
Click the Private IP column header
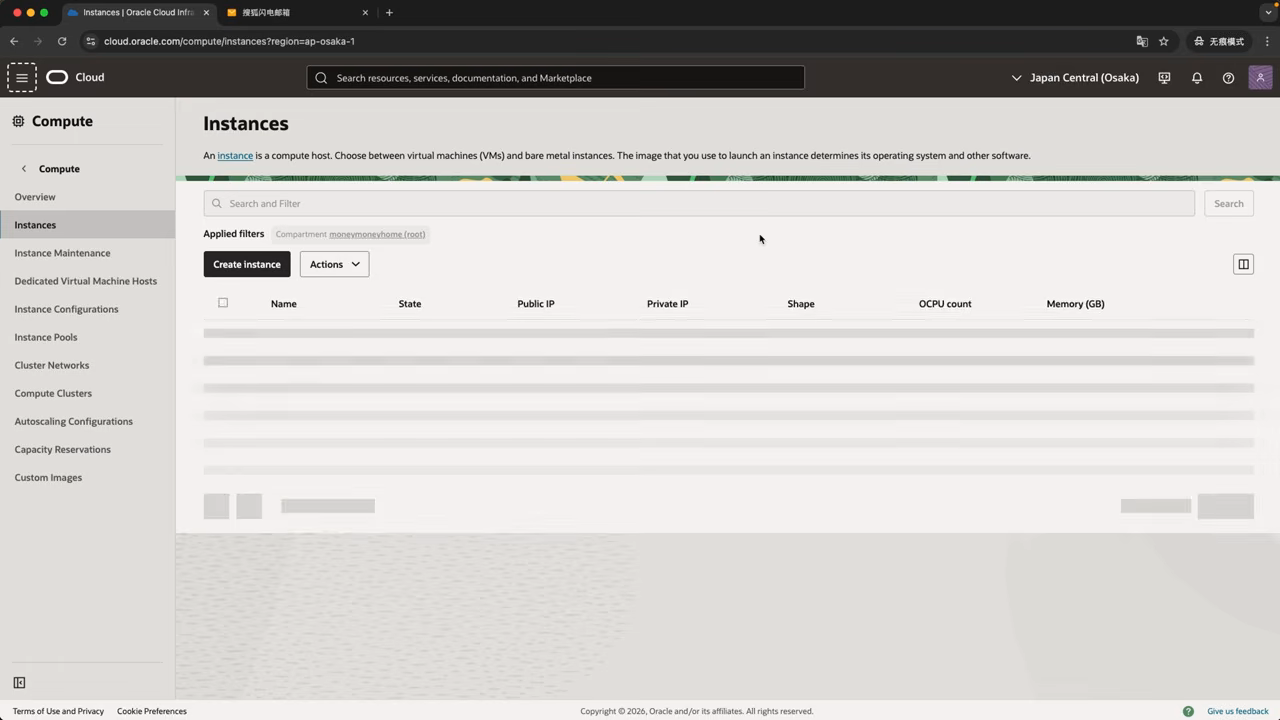[667, 303]
